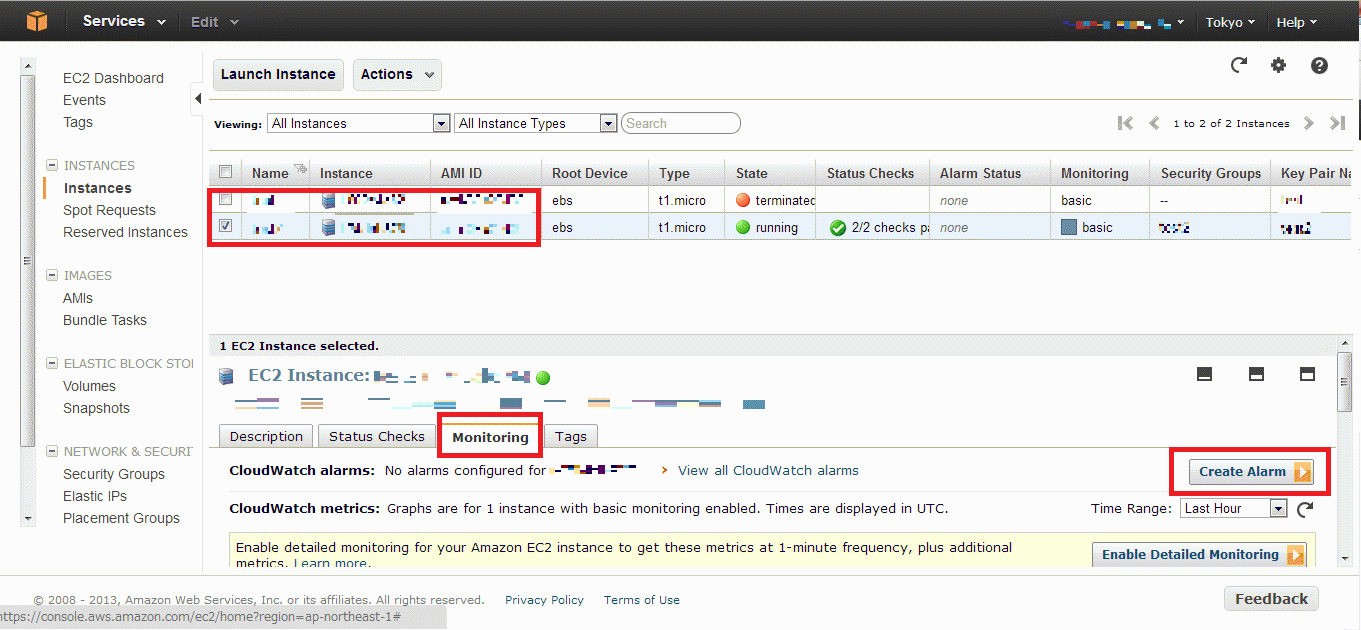This screenshot has height=630, width=1361.
Task: Click the basic monitoring chart icon
Action: click(1069, 227)
